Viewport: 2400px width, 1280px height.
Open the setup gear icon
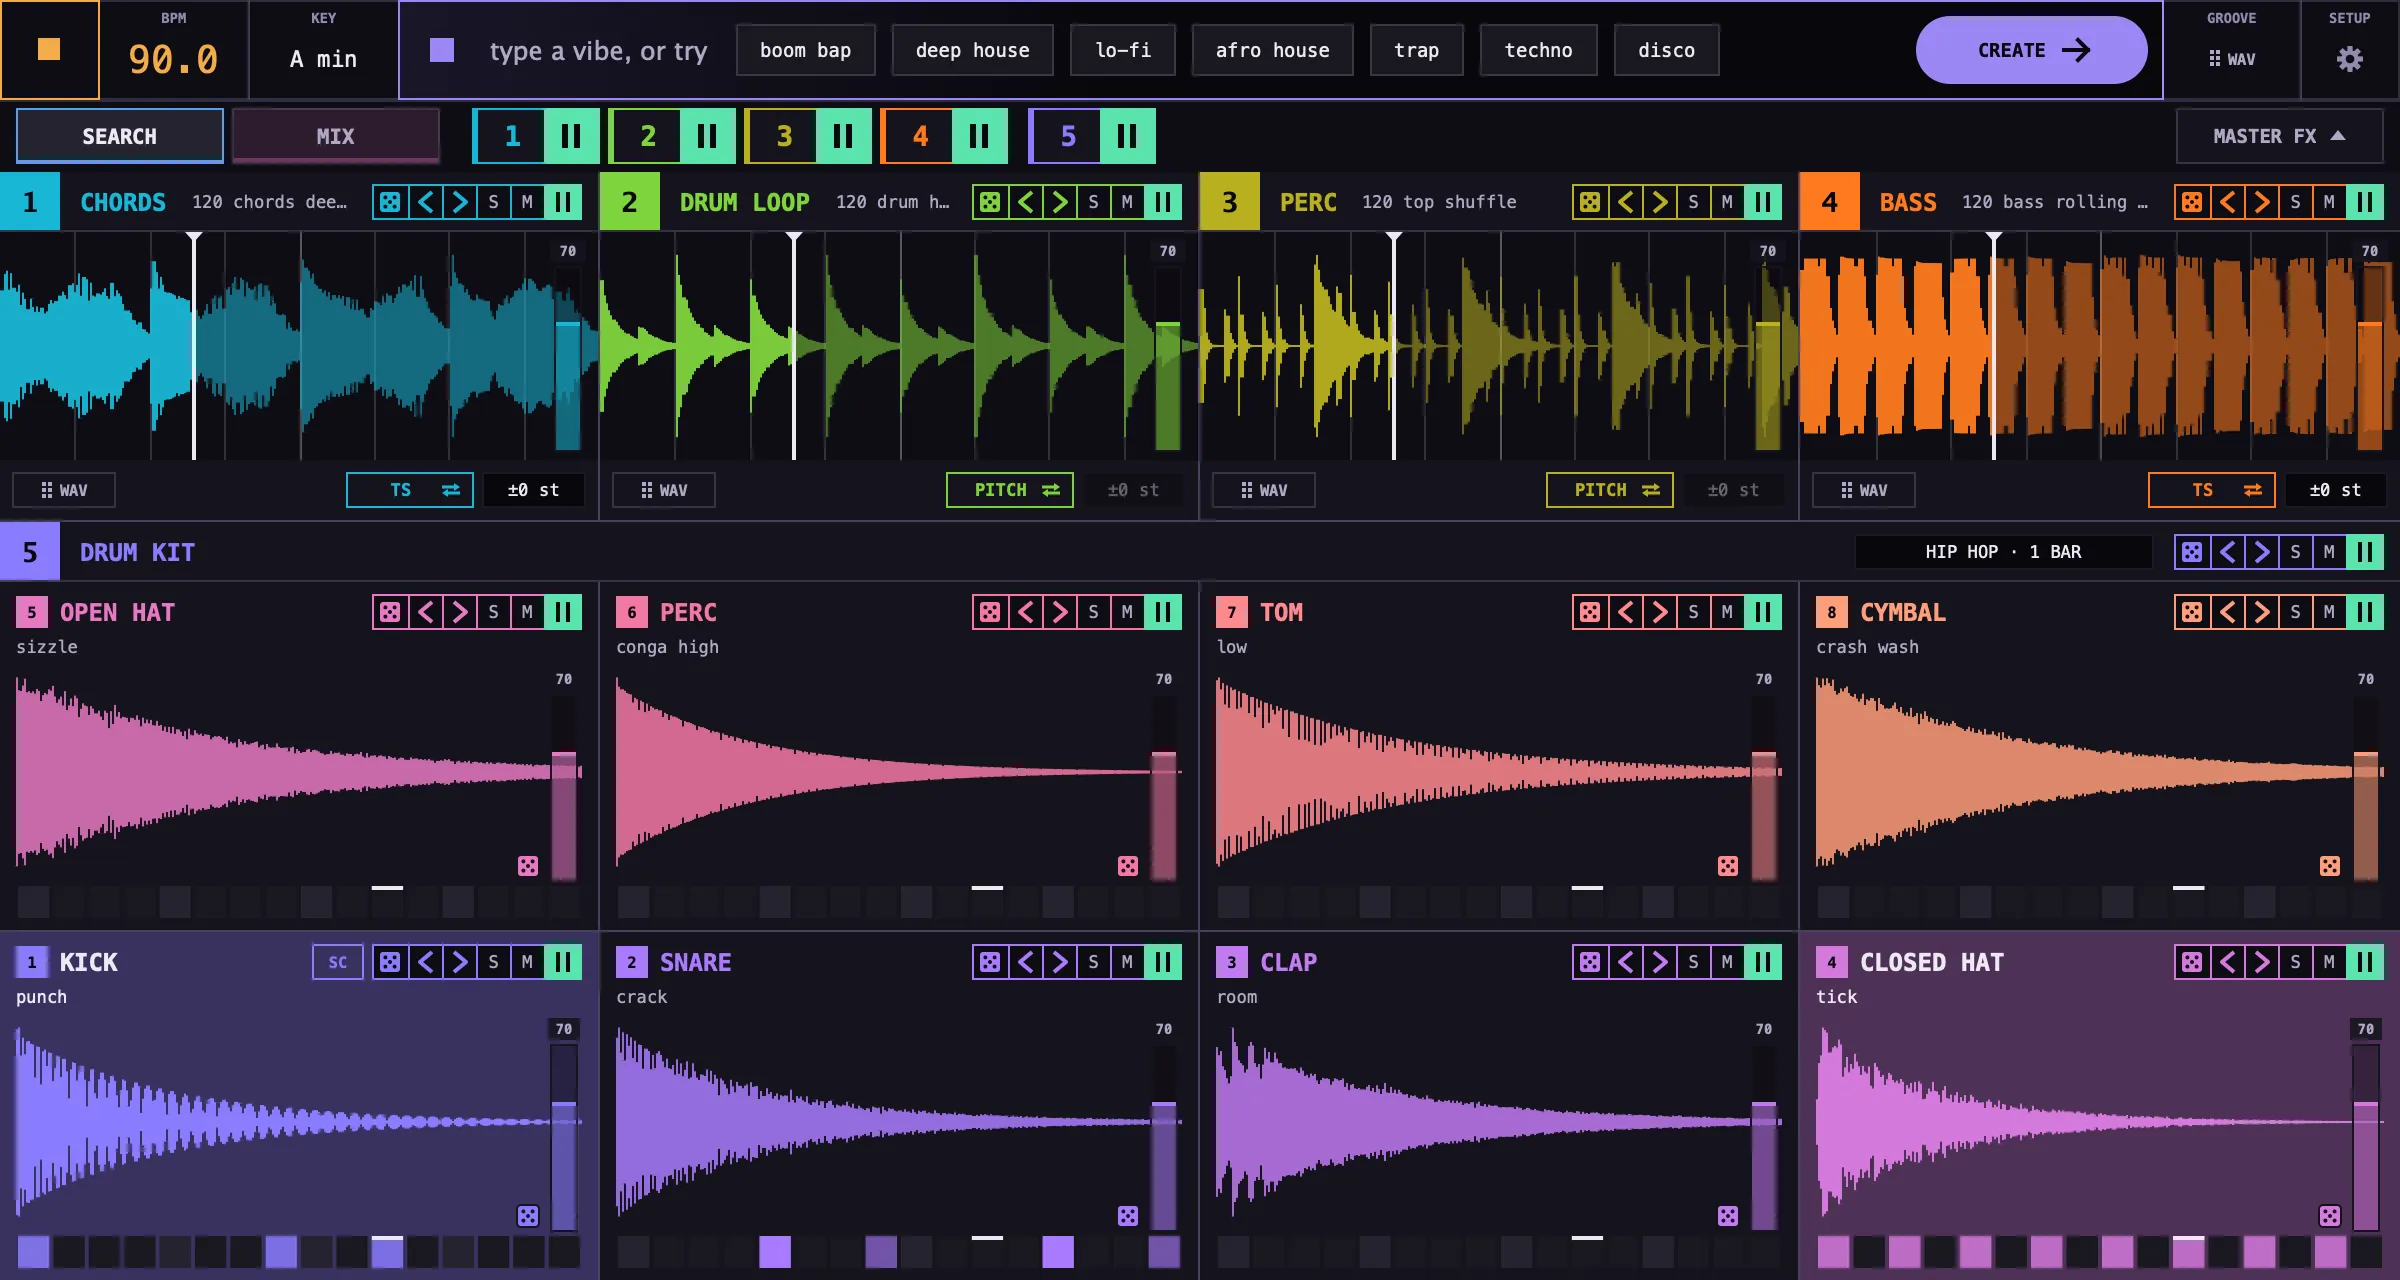click(2349, 59)
